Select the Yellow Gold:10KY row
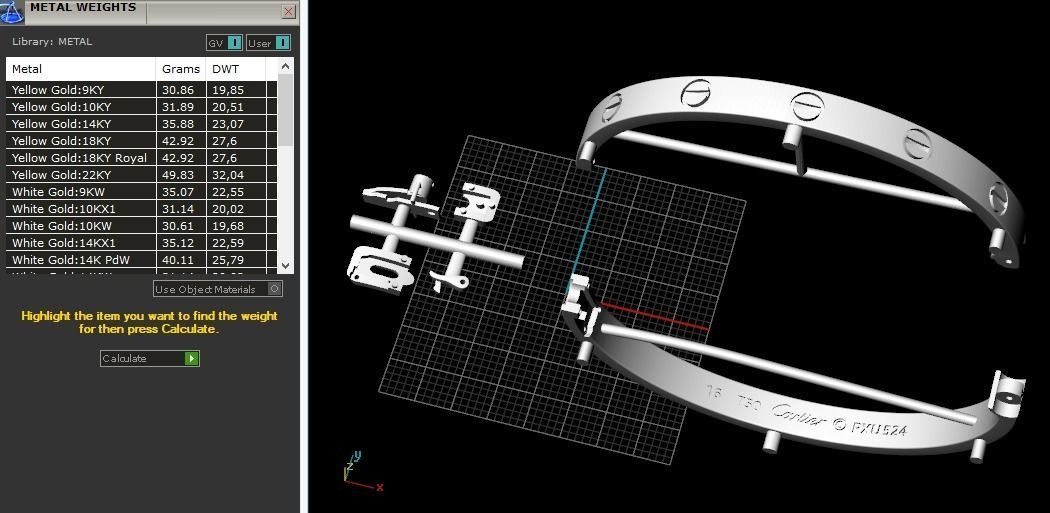The width and height of the screenshot is (1050, 513). coord(141,106)
